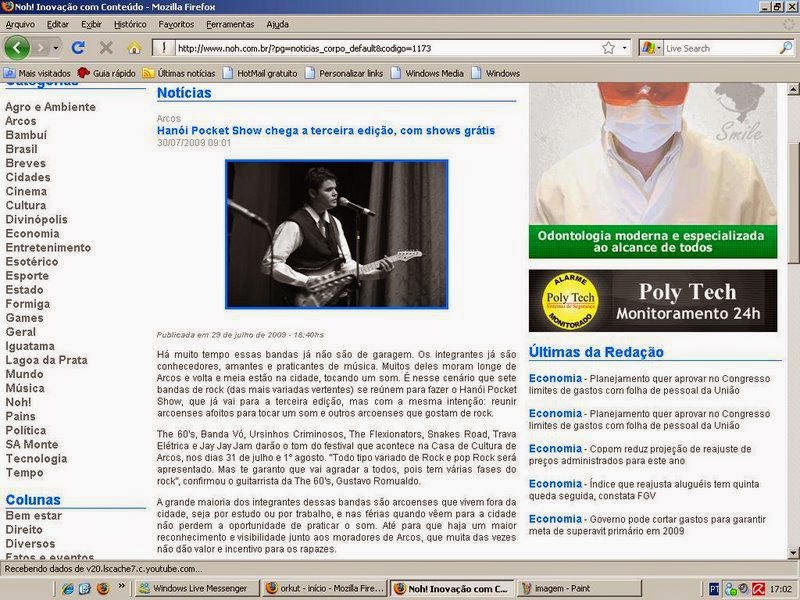
Task: Open the Personalizar links bookmark
Action: 344,73
